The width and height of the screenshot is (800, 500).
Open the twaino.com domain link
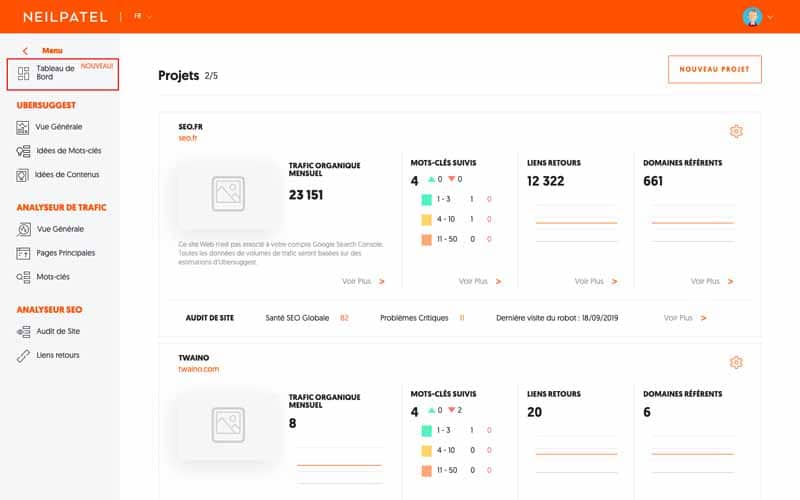point(198,369)
